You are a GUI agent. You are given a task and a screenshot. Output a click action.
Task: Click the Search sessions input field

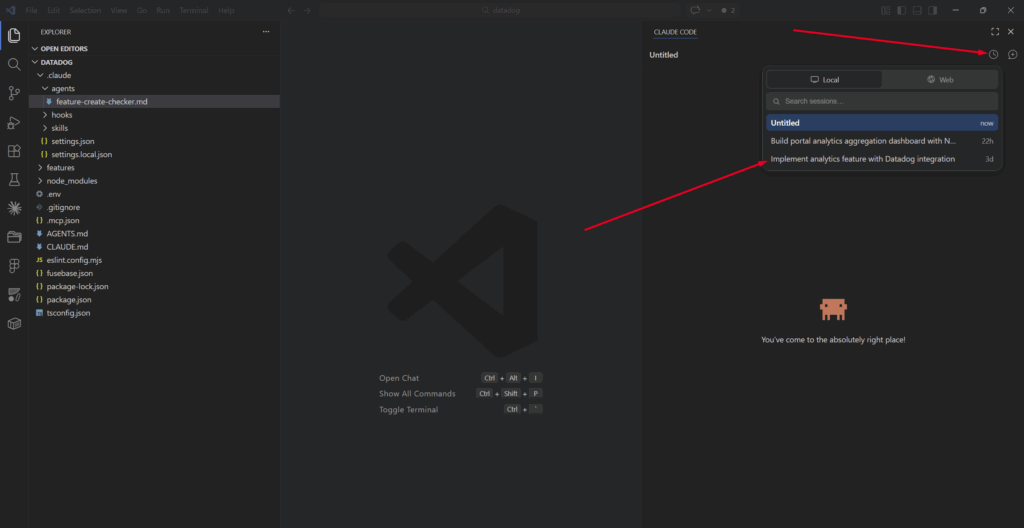[x=882, y=101]
